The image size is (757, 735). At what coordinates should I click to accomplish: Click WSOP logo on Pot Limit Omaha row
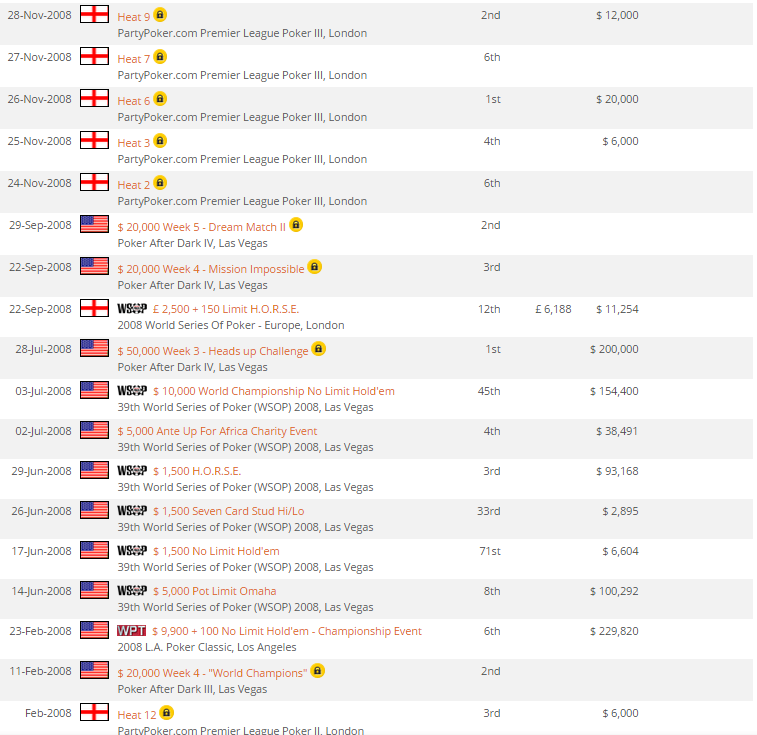[x=132, y=591]
